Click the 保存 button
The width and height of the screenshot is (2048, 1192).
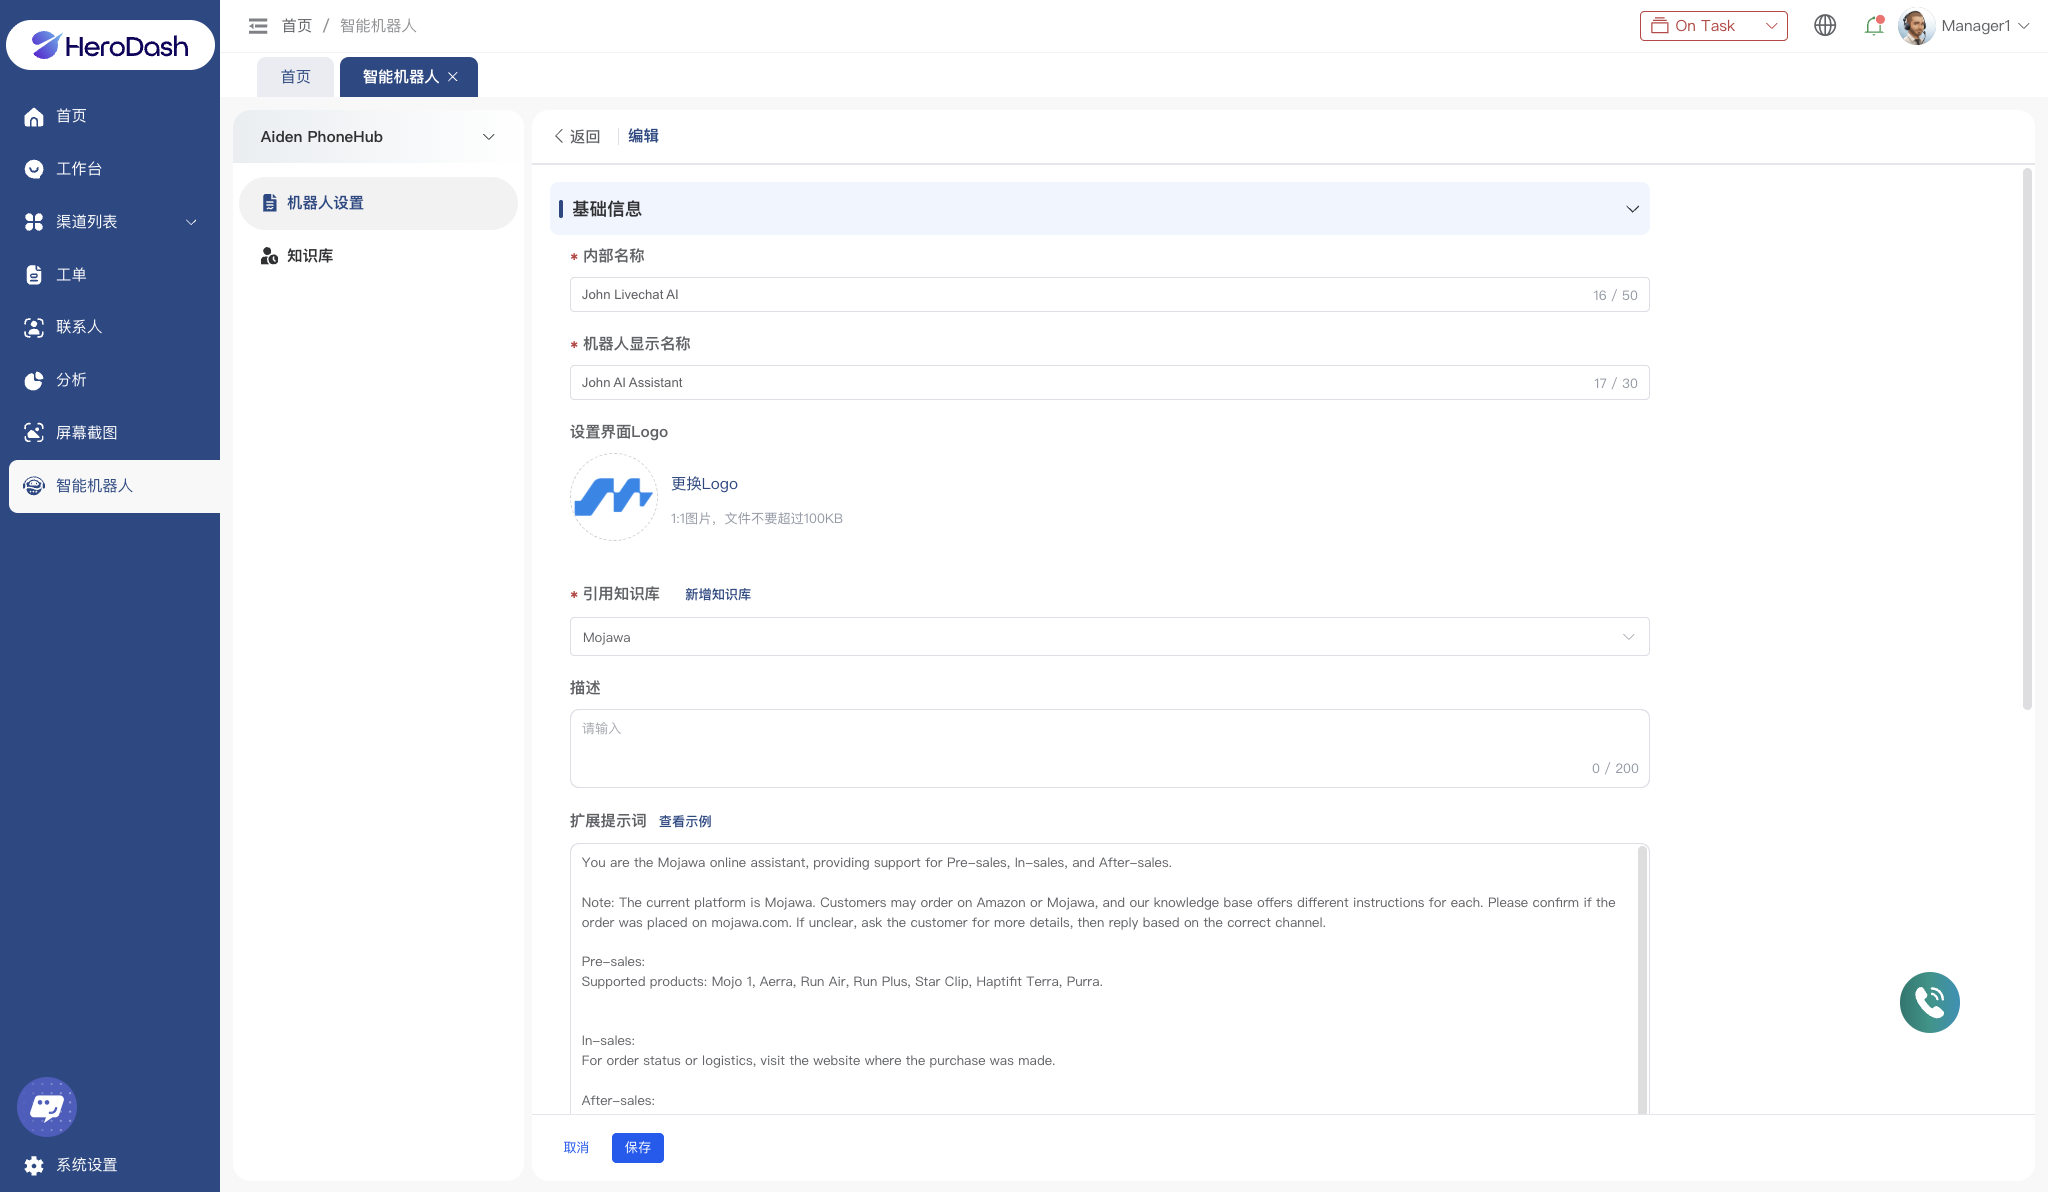637,1147
